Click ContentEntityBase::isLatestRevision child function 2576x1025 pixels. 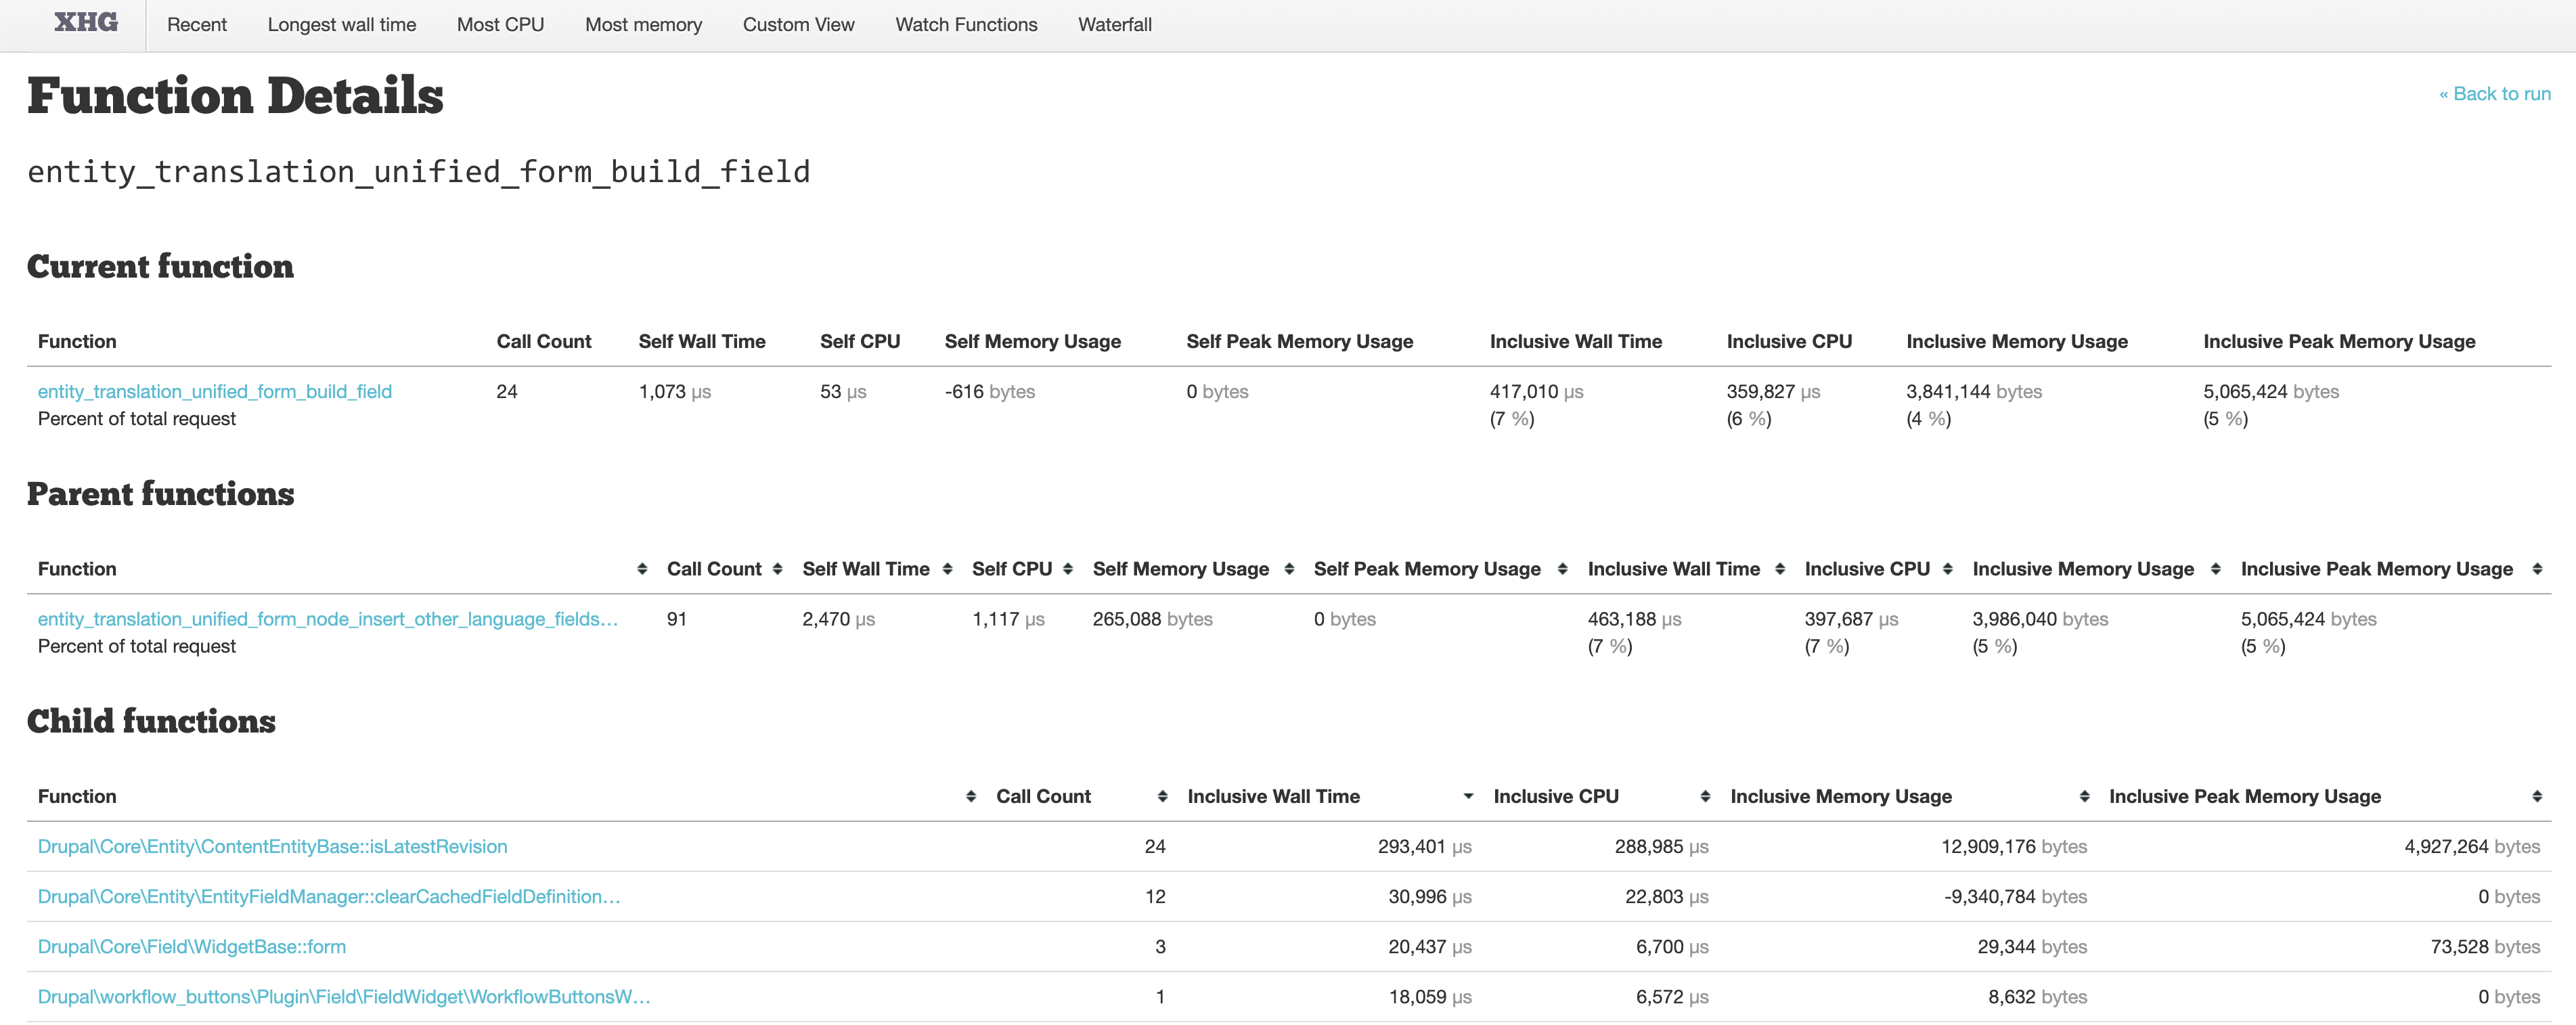coord(273,846)
